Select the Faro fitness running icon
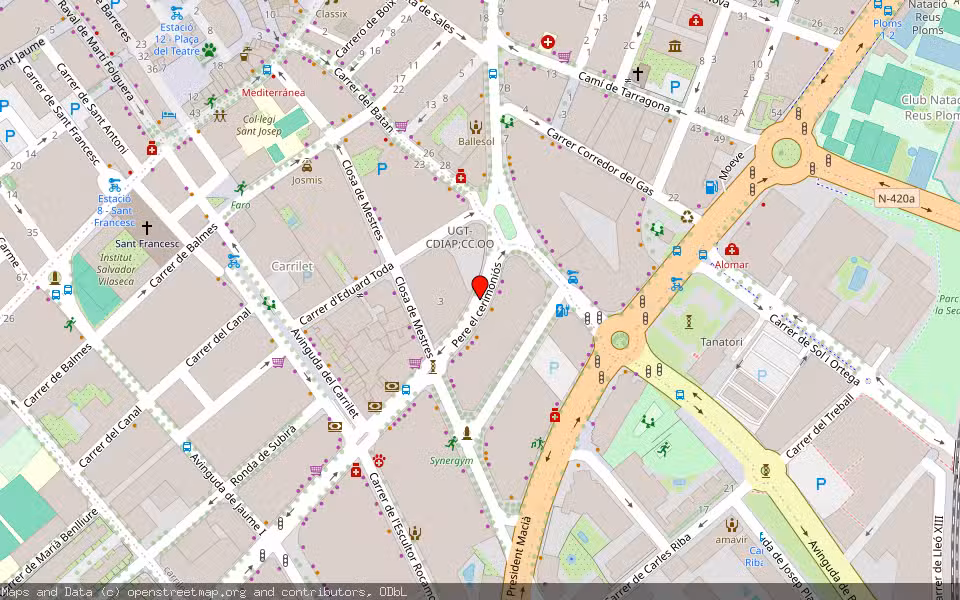This screenshot has width=960, height=600. click(241, 189)
